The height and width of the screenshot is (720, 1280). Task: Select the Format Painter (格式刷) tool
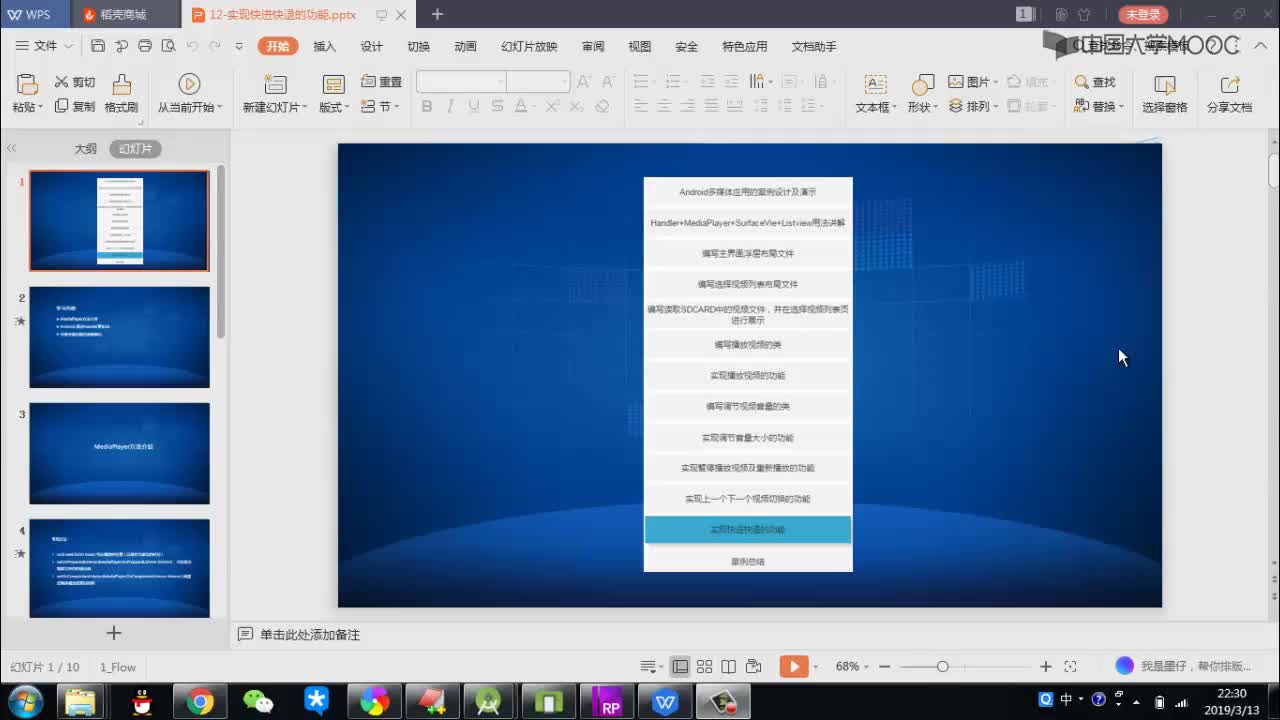pyautogui.click(x=121, y=93)
